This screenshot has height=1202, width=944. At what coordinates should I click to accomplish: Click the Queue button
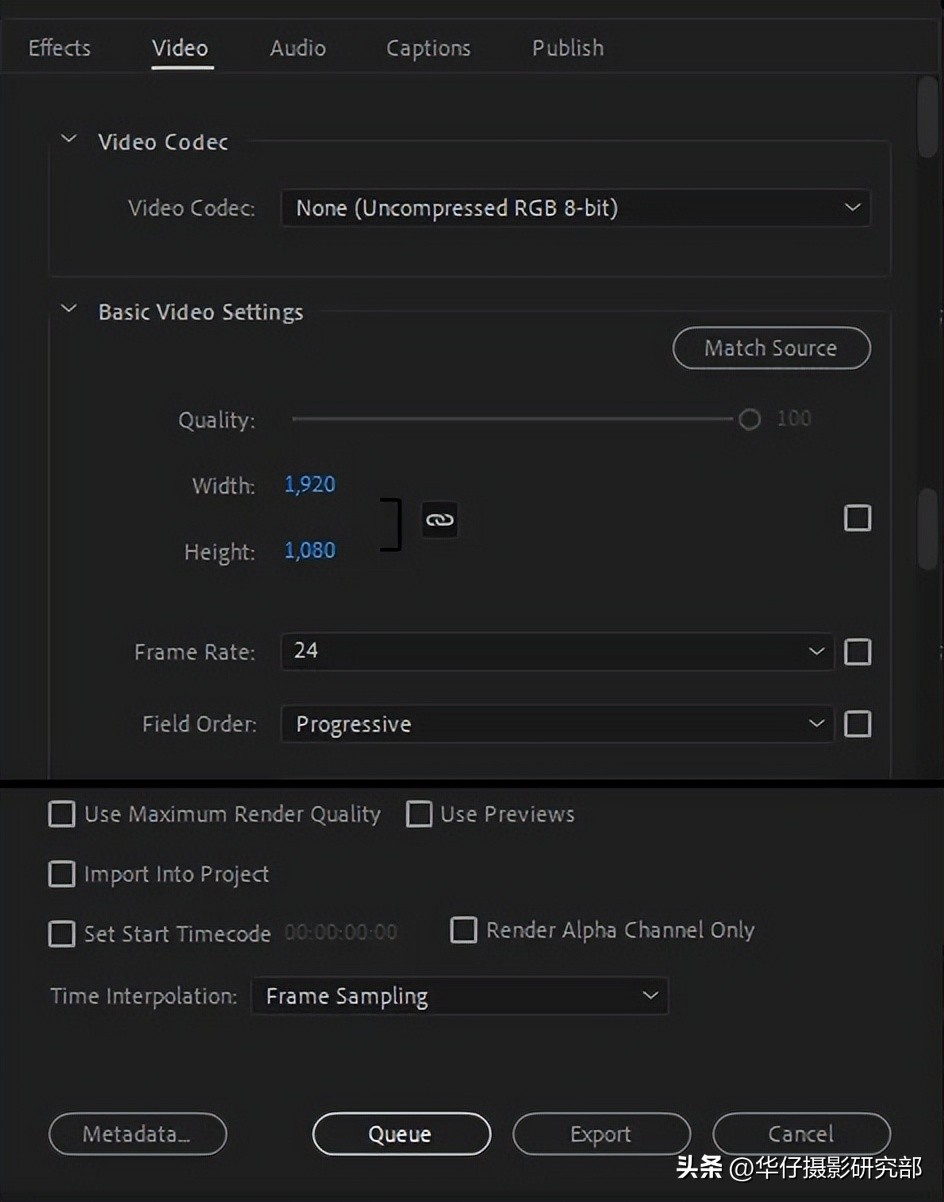pos(401,1134)
